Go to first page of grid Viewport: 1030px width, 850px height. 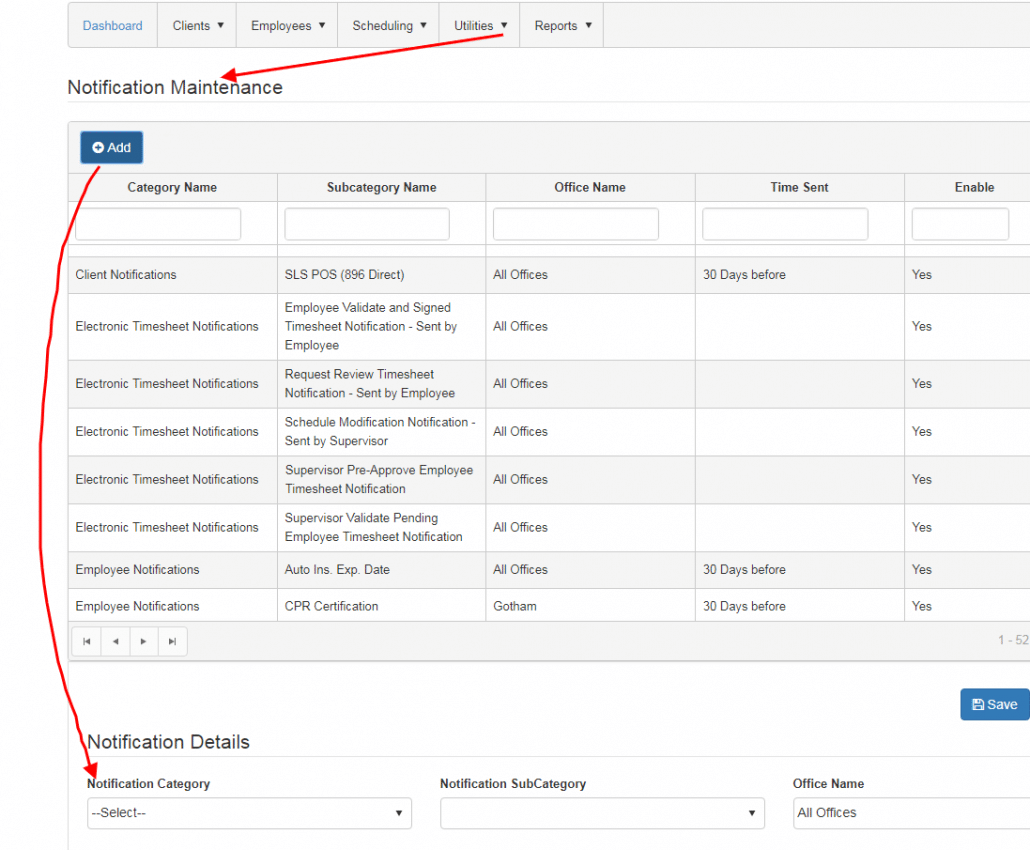tap(87, 641)
